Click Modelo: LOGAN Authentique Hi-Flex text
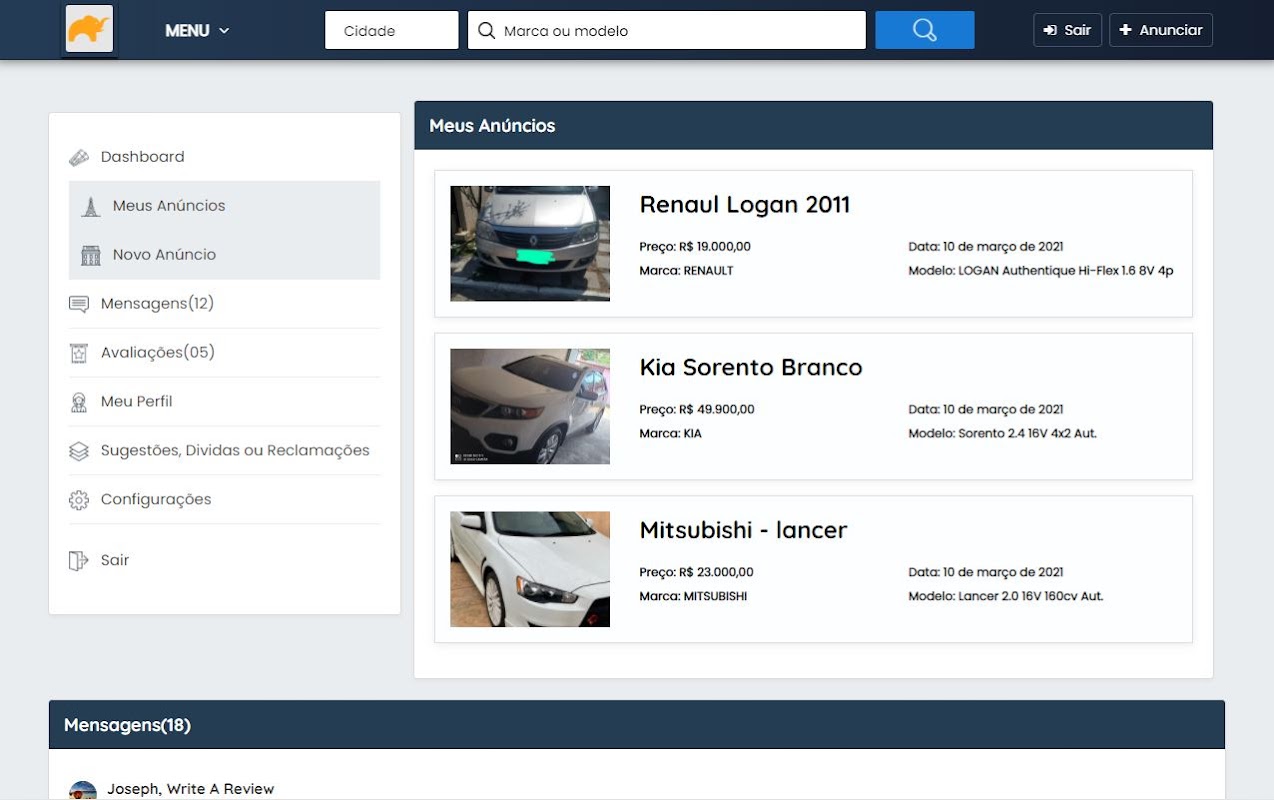The height and width of the screenshot is (800, 1274). click(x=1041, y=271)
